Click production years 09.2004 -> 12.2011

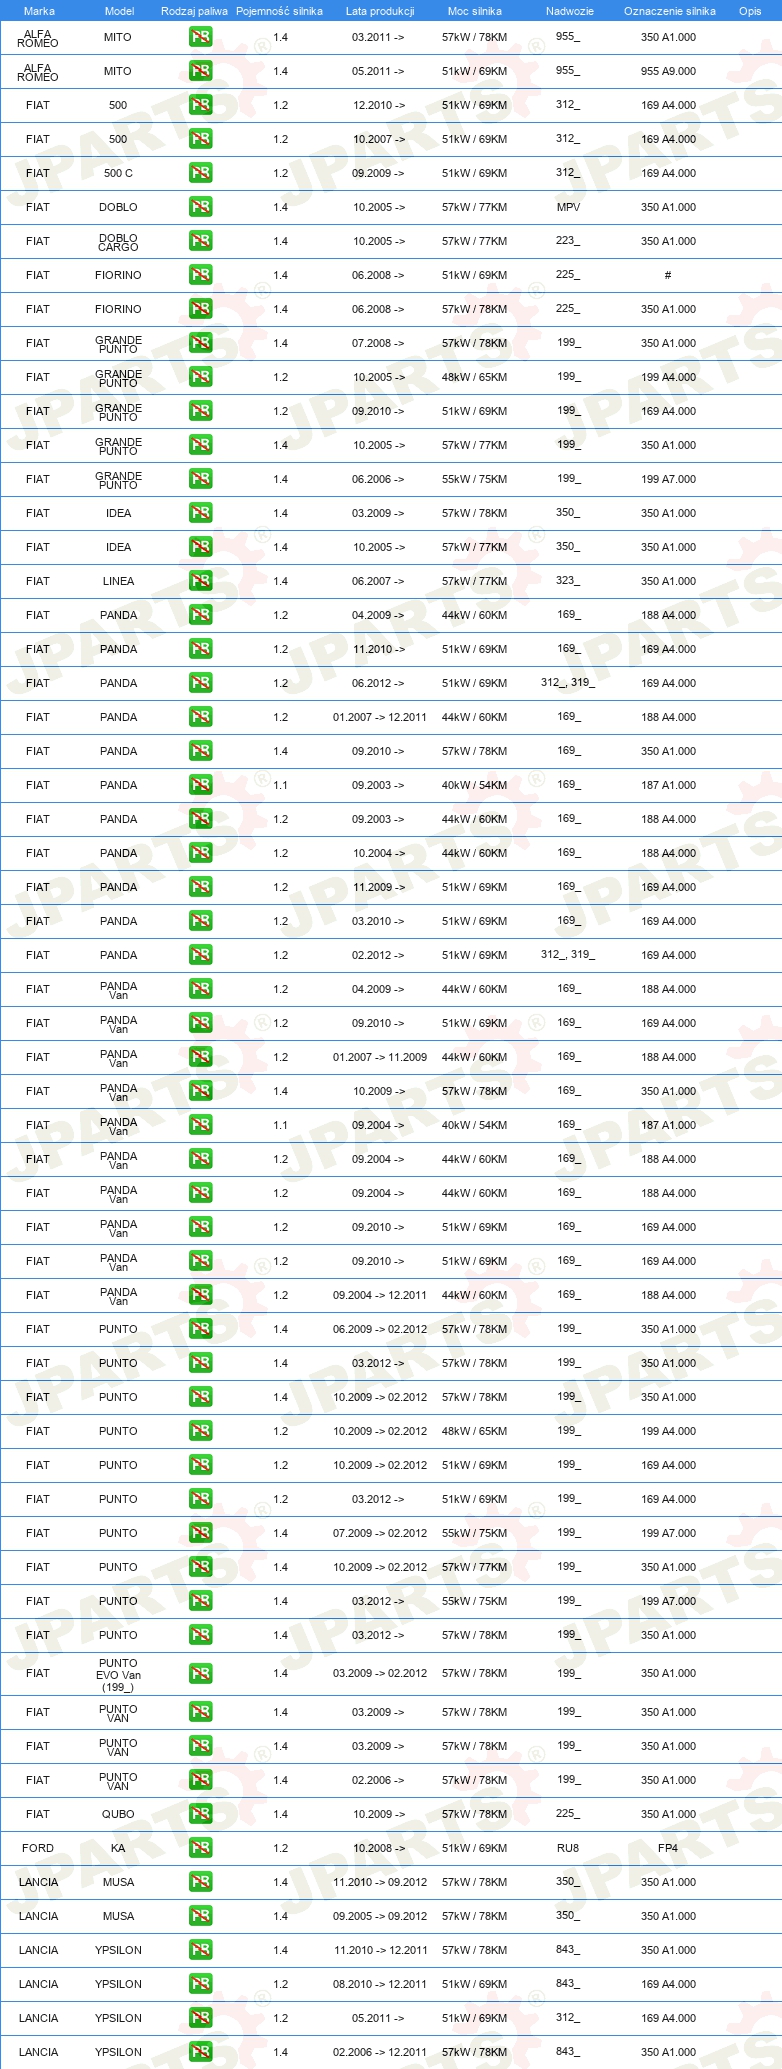380,1295
